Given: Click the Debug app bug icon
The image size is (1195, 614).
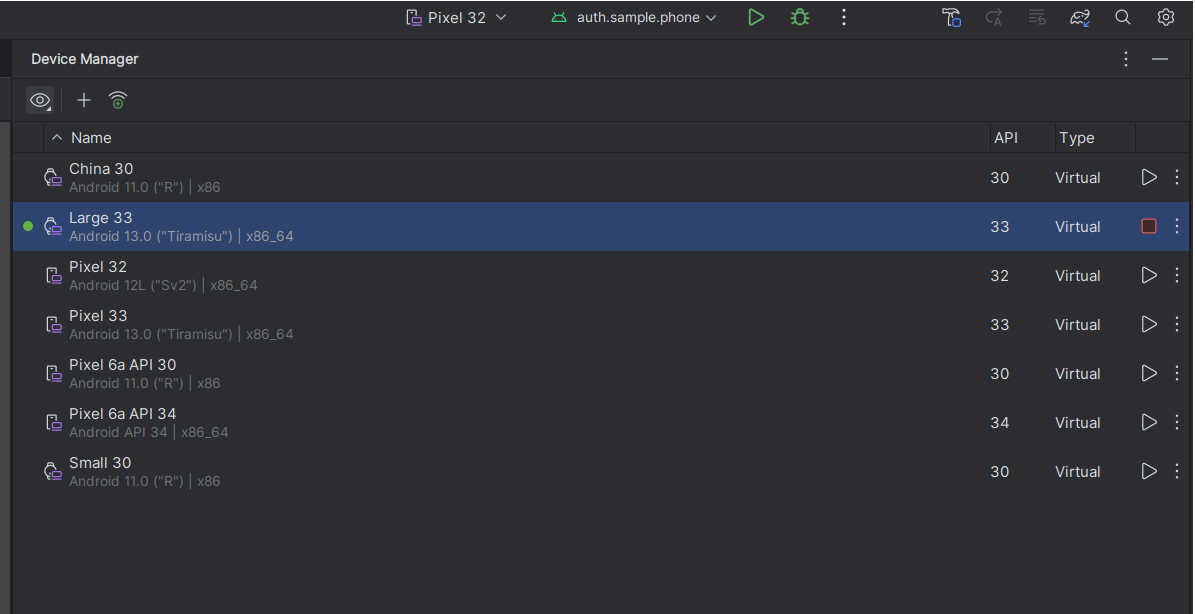Looking at the screenshot, I should point(799,17).
